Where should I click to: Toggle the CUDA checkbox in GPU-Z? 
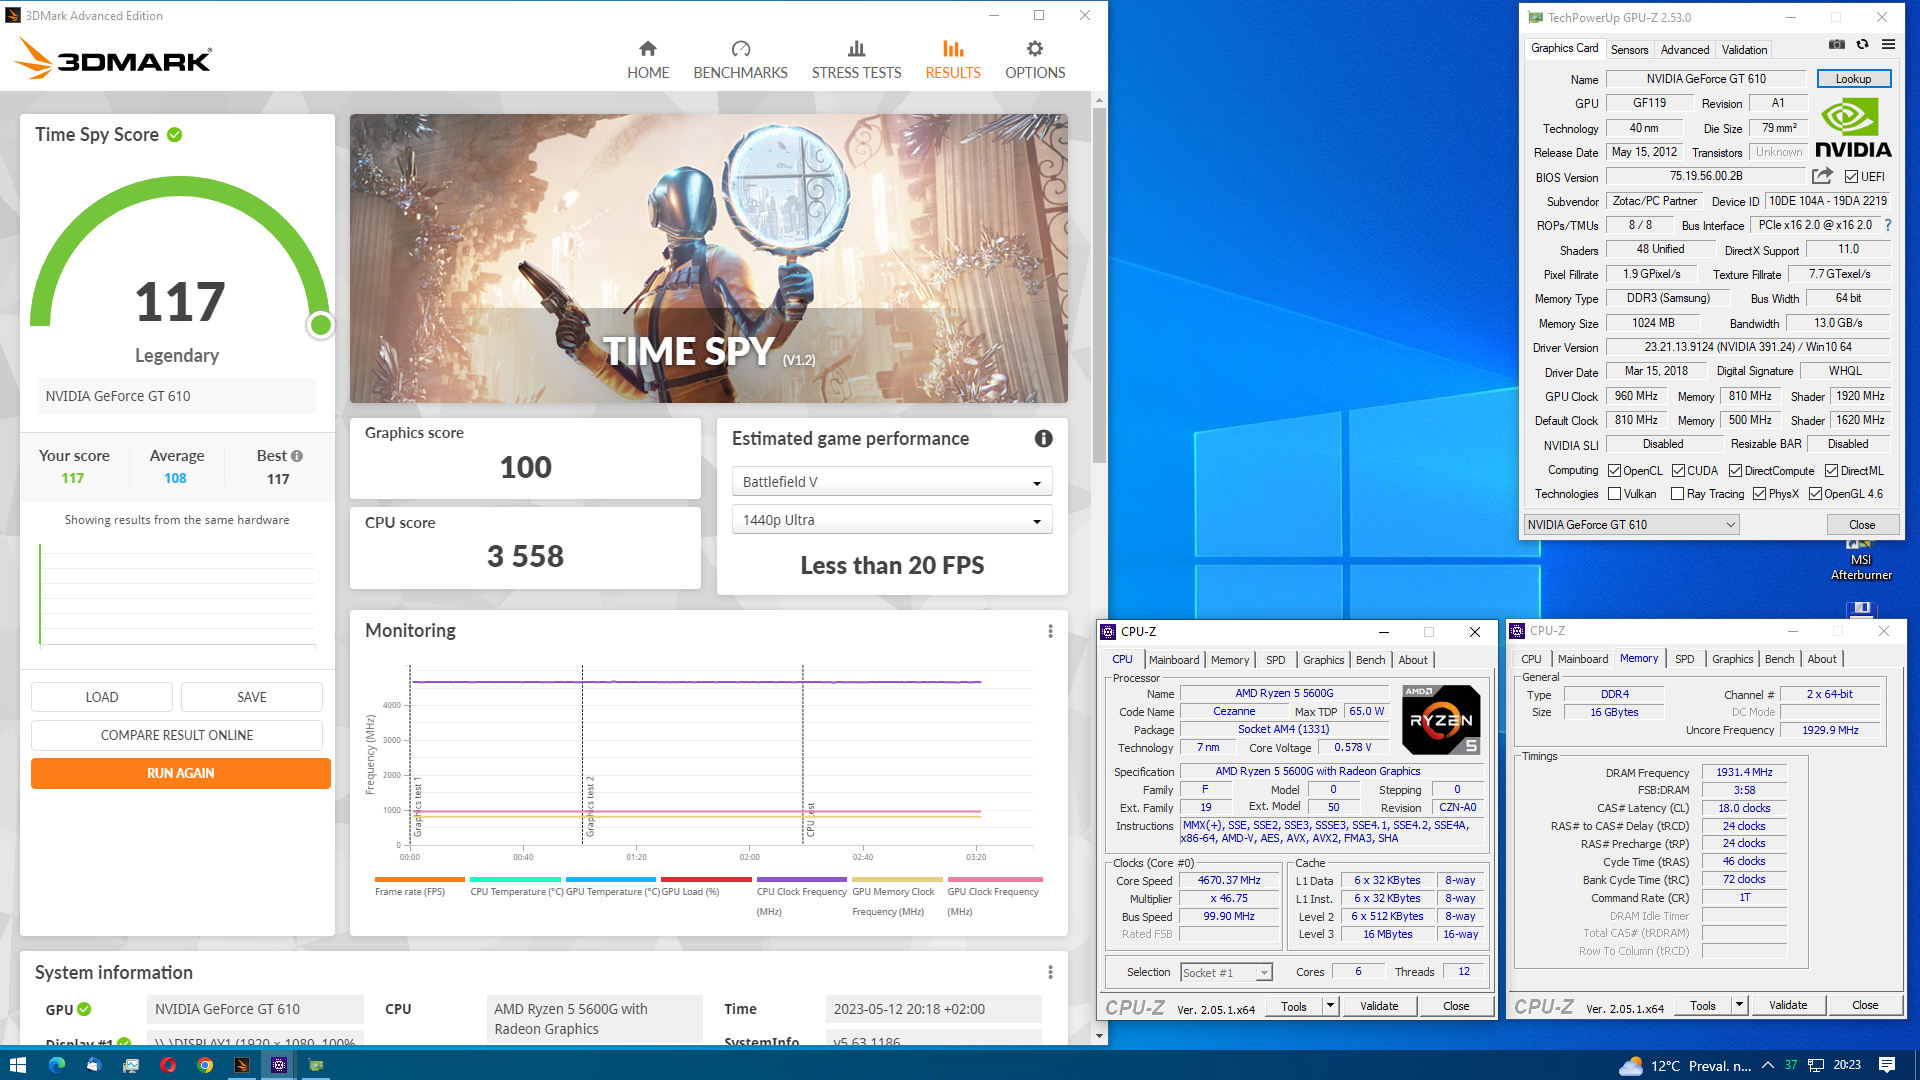pos(1678,471)
